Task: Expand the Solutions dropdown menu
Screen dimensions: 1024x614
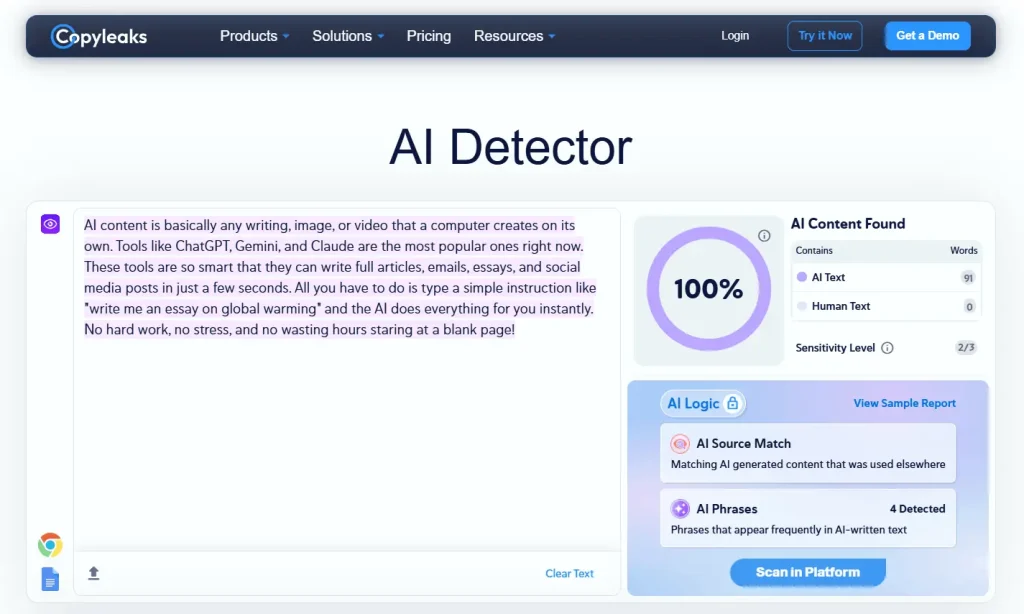Action: [348, 36]
